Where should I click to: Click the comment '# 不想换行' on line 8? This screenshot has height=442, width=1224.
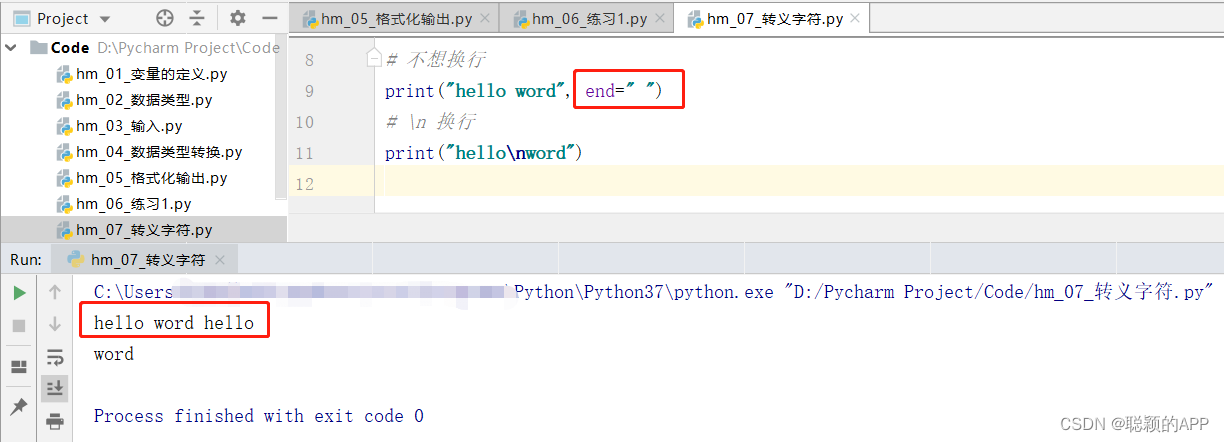click(x=436, y=60)
